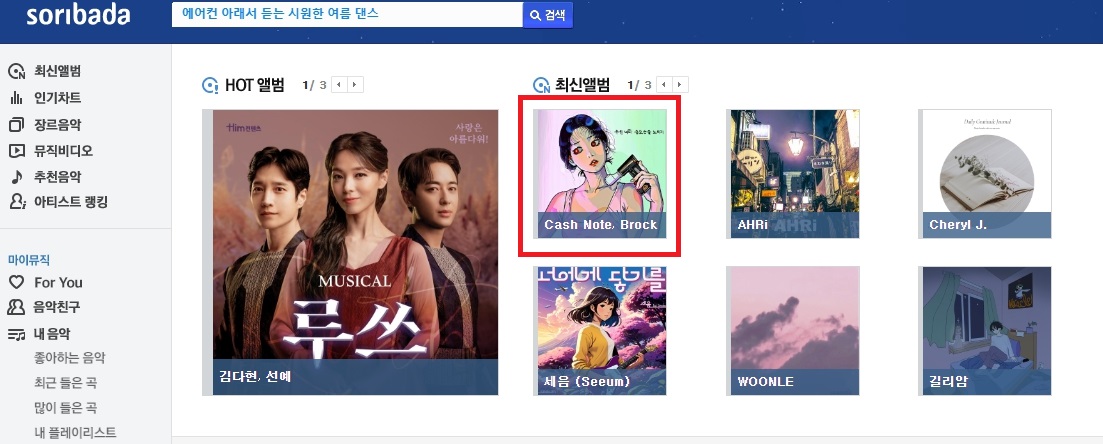This screenshot has width=1103, height=444.
Task: Open 뮤직비디오 play icon in sidebar
Action: [x=16, y=151]
